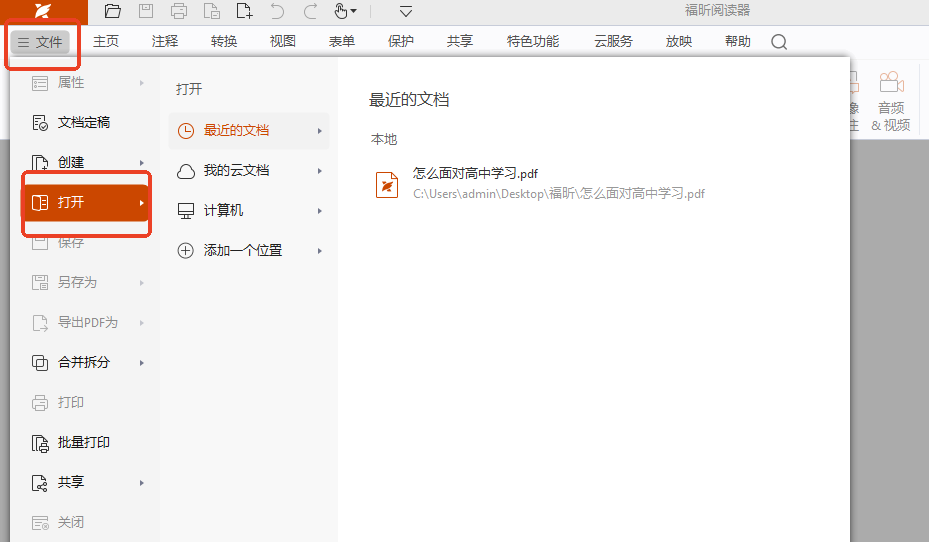This screenshot has width=929, height=542.
Task: Click the print icon in quick access toolbar
Action: pos(179,12)
